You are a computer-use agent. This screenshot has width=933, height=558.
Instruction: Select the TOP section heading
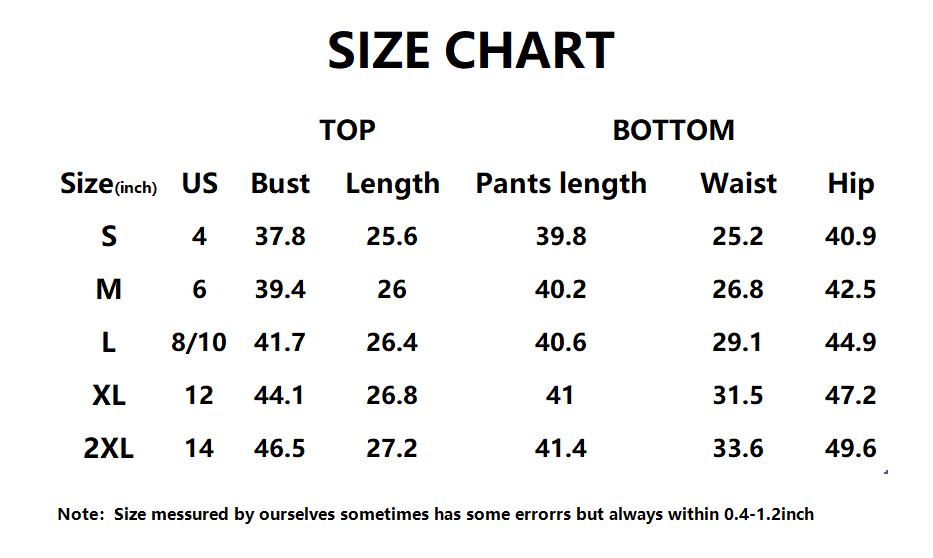pyautogui.click(x=347, y=130)
